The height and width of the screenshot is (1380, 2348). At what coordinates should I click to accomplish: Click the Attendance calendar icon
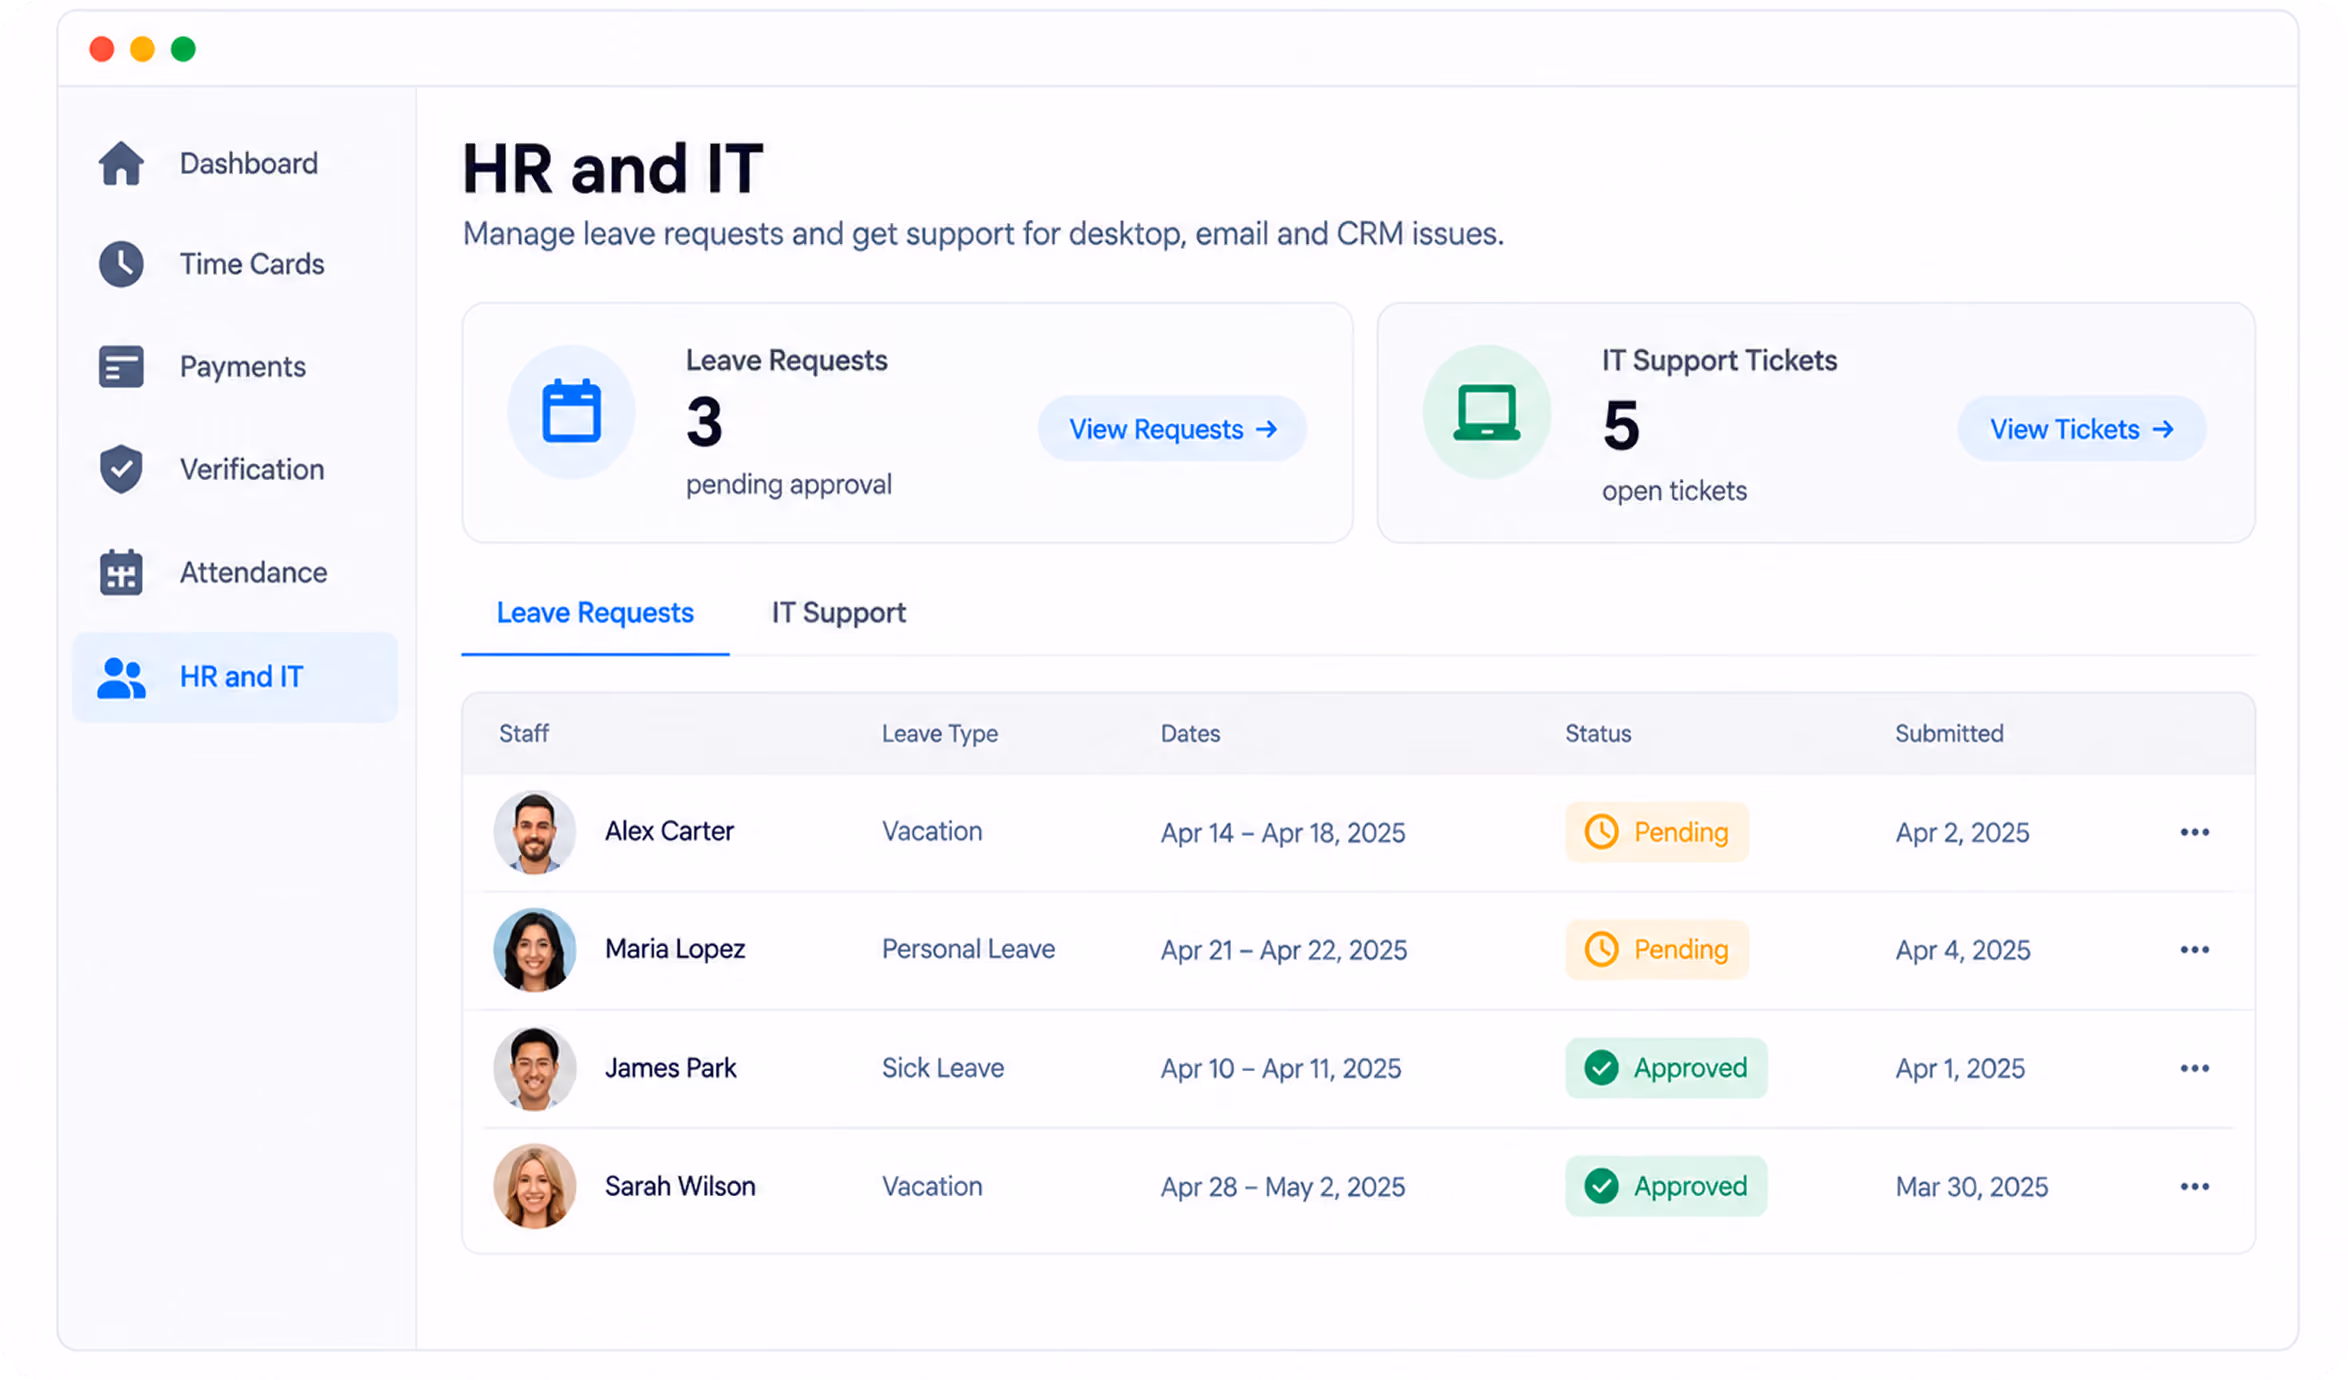pos(121,572)
